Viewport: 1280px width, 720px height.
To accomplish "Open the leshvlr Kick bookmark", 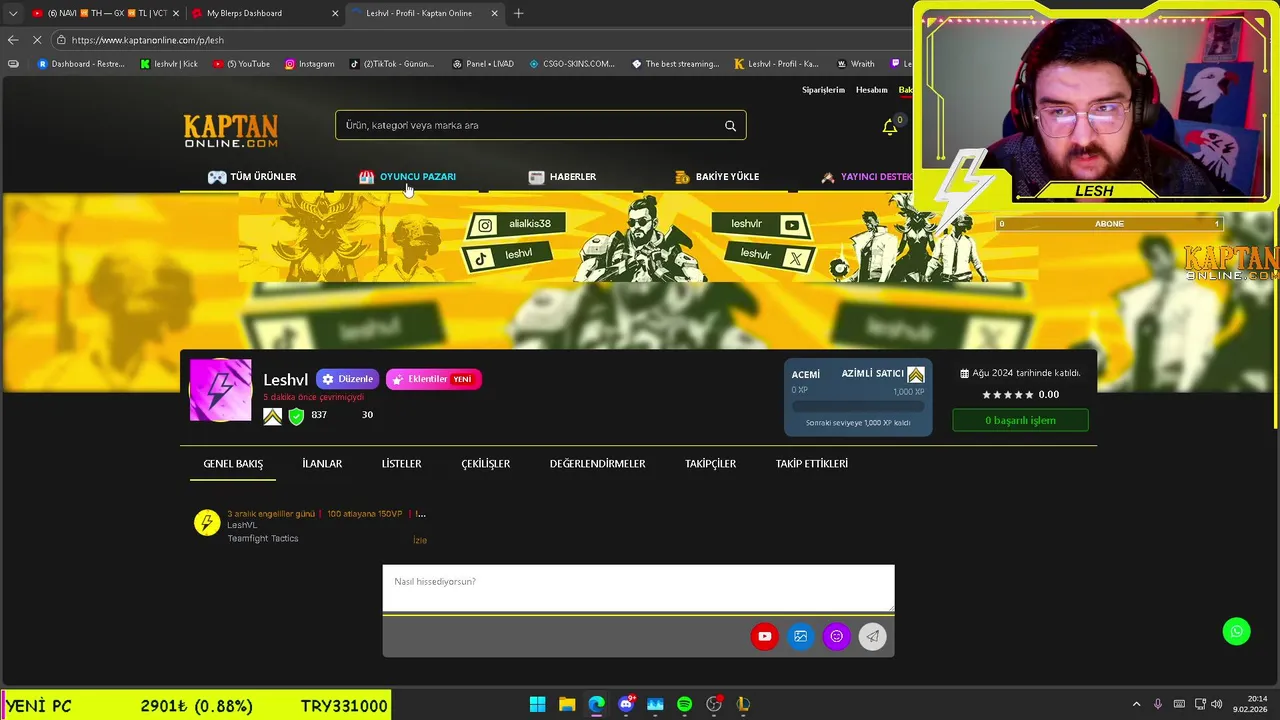I will pyautogui.click(x=168, y=64).
